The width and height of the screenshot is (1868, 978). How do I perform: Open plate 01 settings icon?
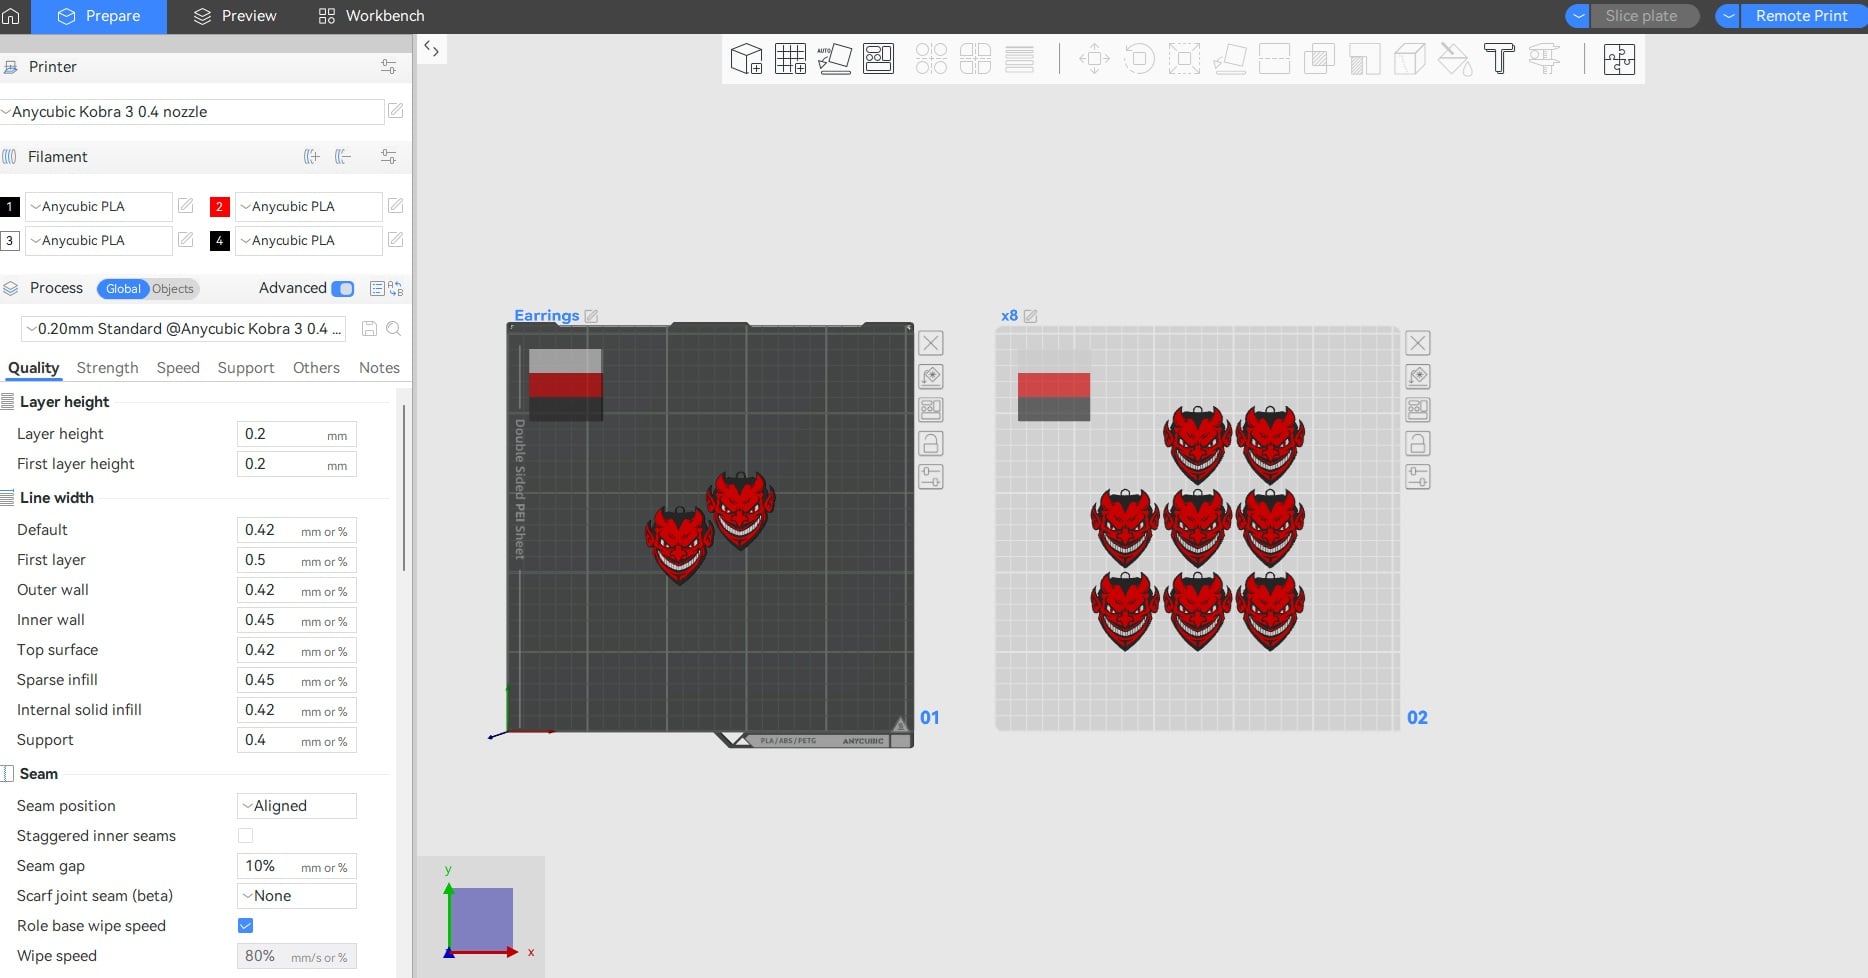[x=931, y=477]
